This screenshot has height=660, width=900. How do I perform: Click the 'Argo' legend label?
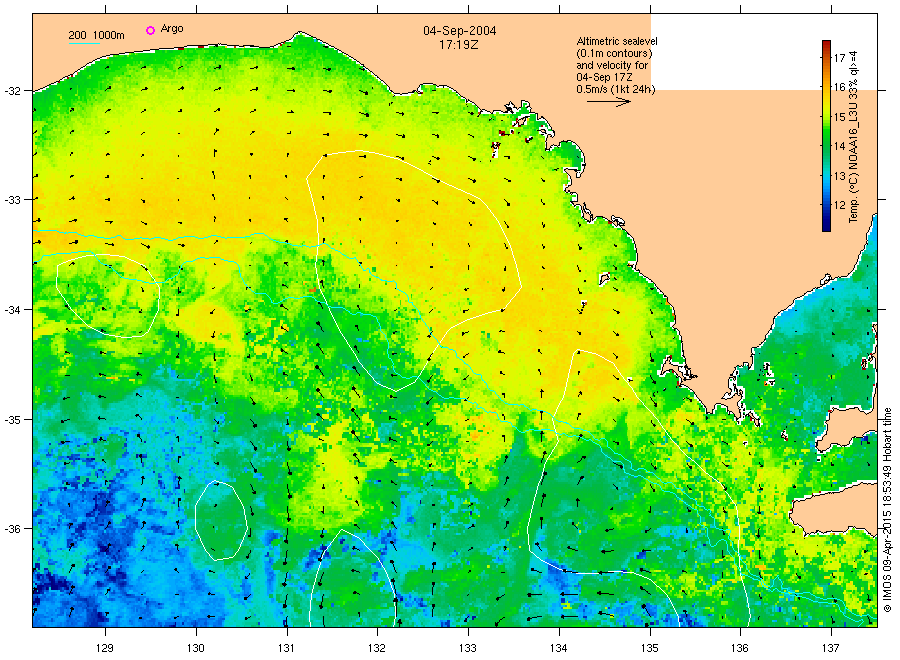[x=172, y=29]
